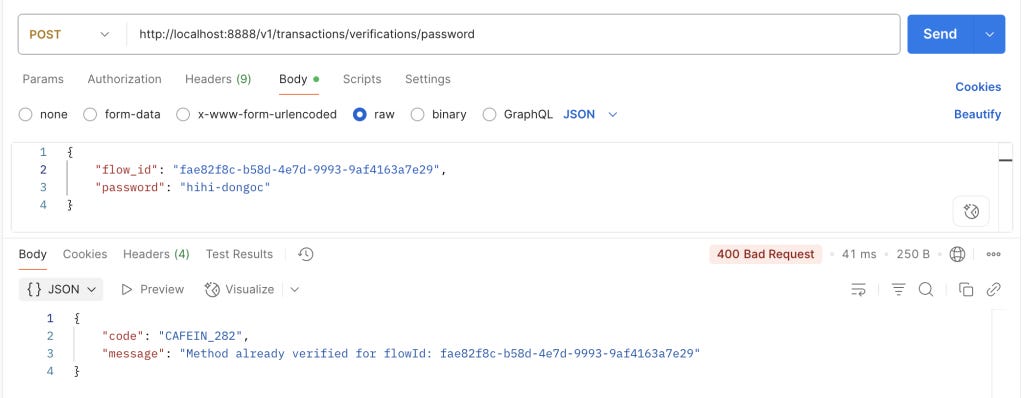Open the Test Results tab
The width and height of the screenshot is (1024, 398).
(x=239, y=254)
